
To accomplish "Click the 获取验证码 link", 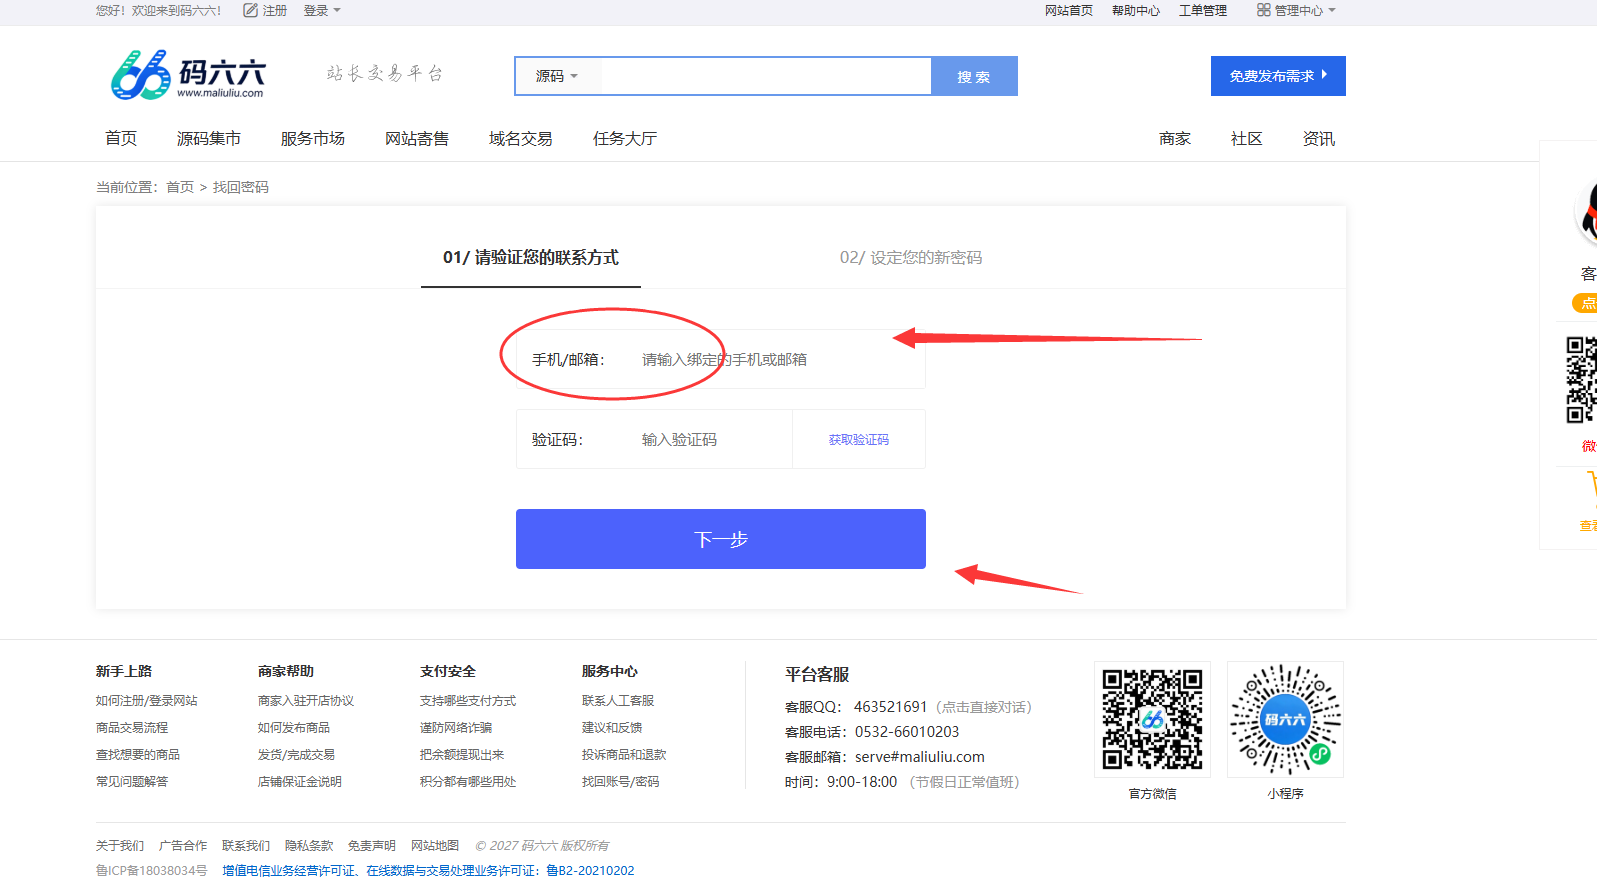I will point(858,440).
